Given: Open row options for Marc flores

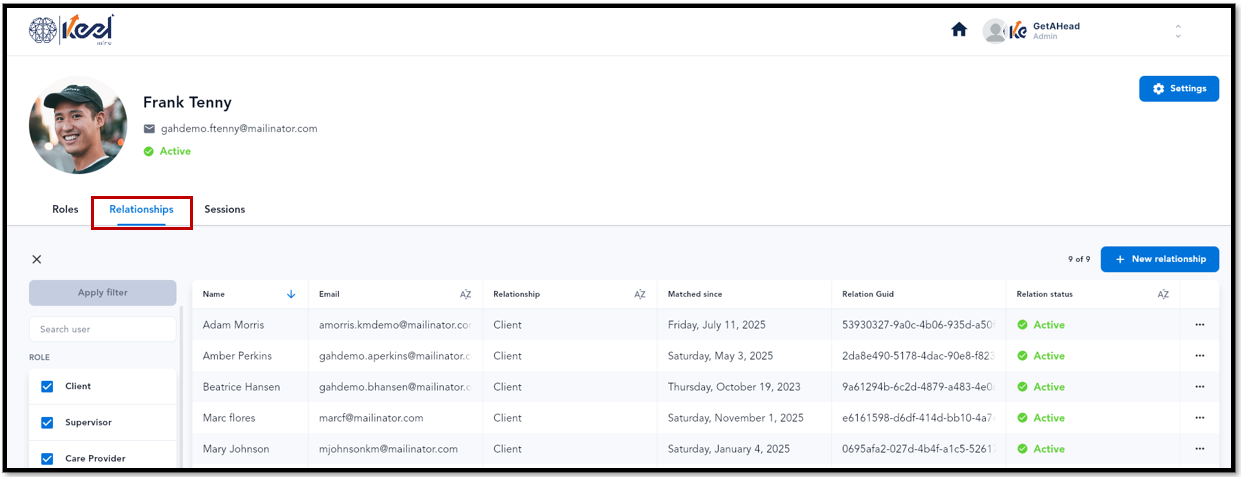Looking at the screenshot, I should [x=1199, y=418].
